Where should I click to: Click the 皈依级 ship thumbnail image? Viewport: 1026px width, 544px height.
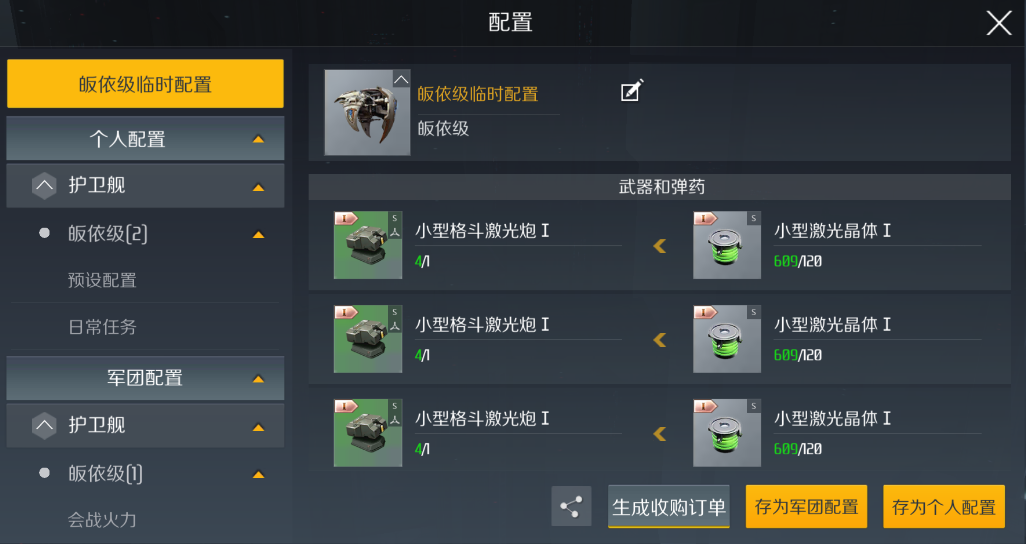tap(367, 113)
